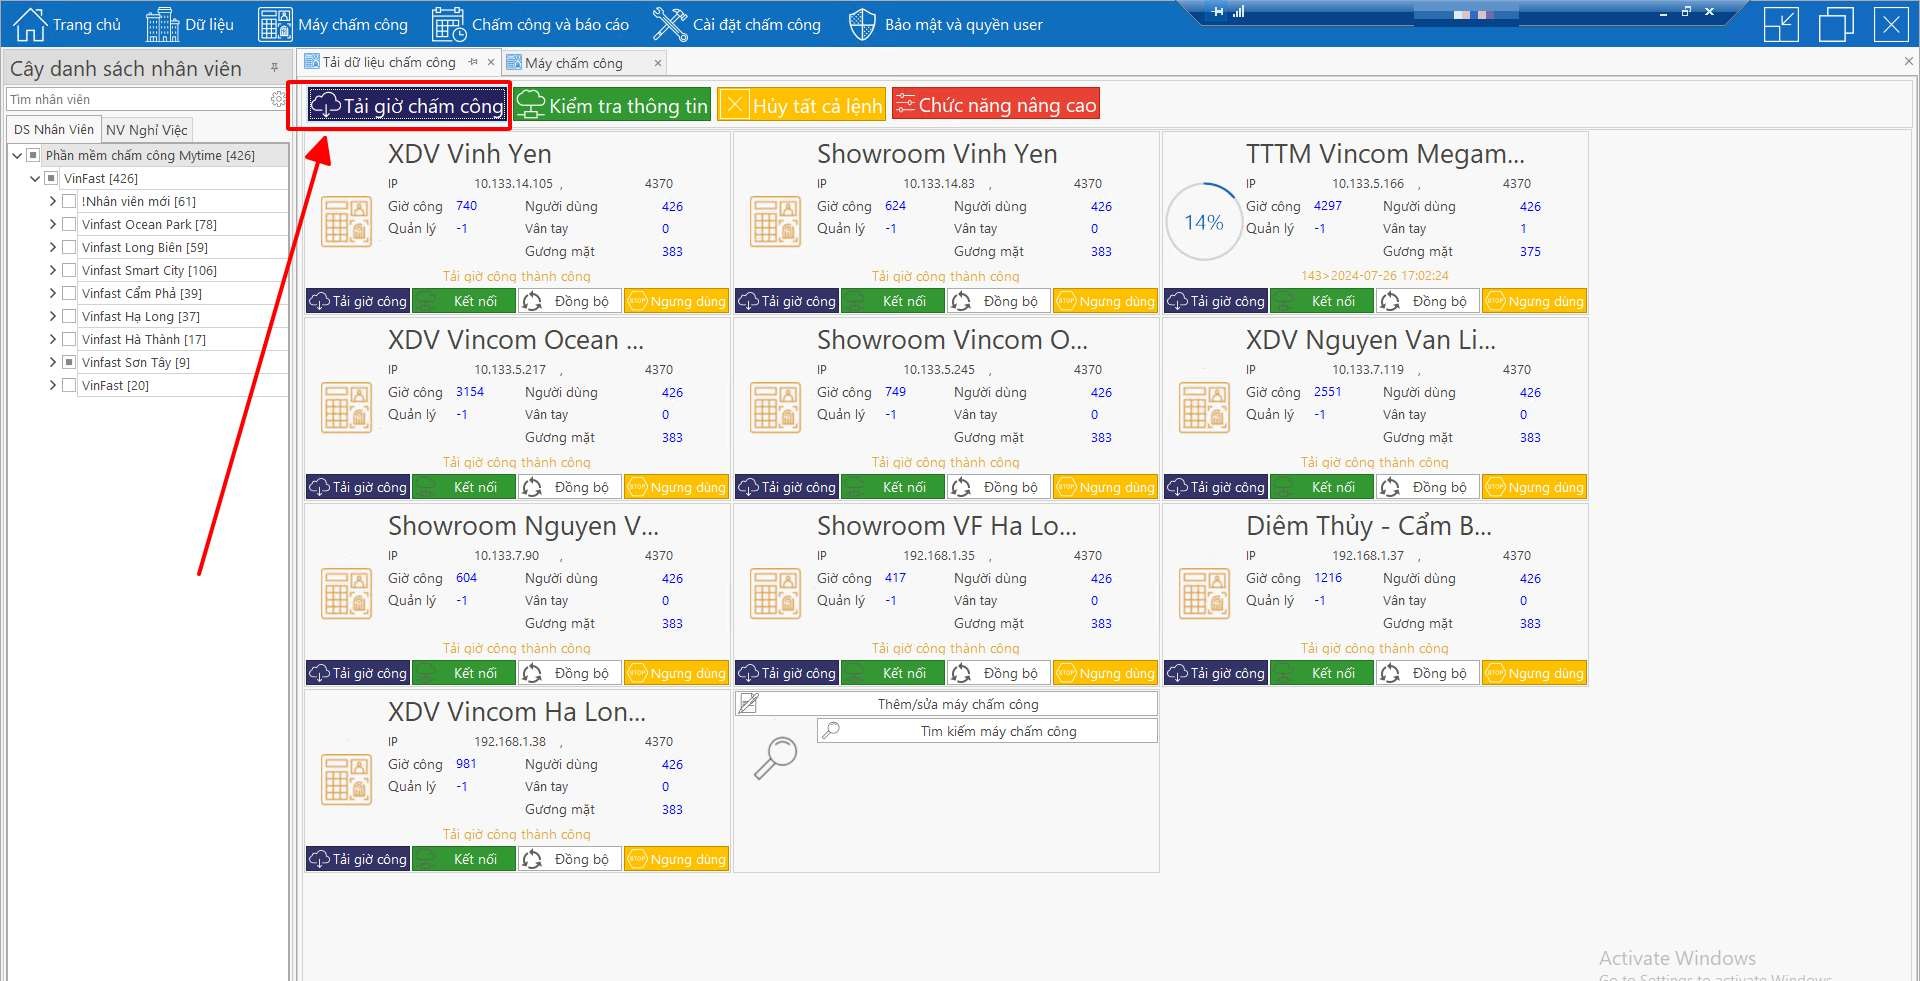This screenshot has width=1920, height=981.
Task: Click the Trang chủ home icon
Action: (x=29, y=24)
